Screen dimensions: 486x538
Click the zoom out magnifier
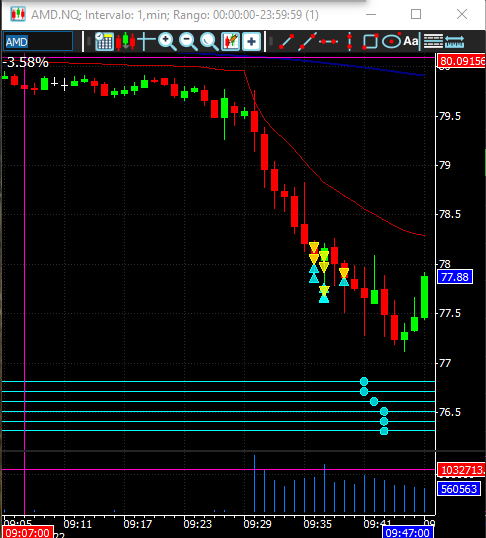click(x=188, y=42)
